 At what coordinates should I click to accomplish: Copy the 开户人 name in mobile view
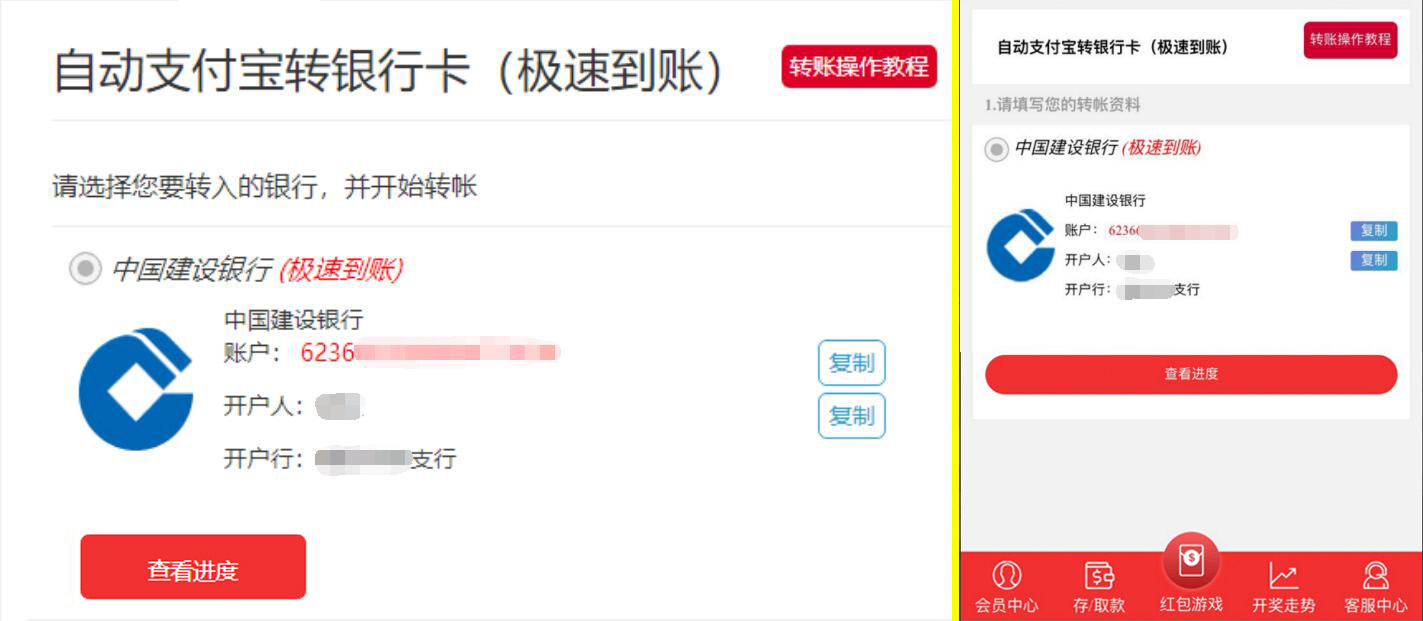coord(1373,260)
